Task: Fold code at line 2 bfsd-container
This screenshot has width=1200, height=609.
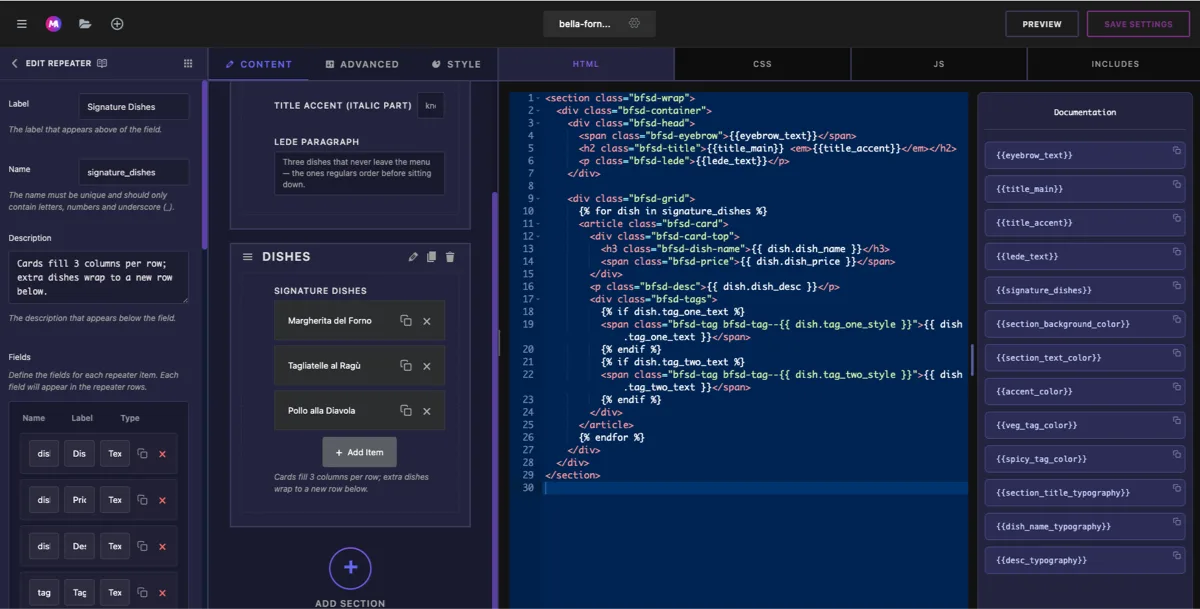Action: tap(538, 111)
